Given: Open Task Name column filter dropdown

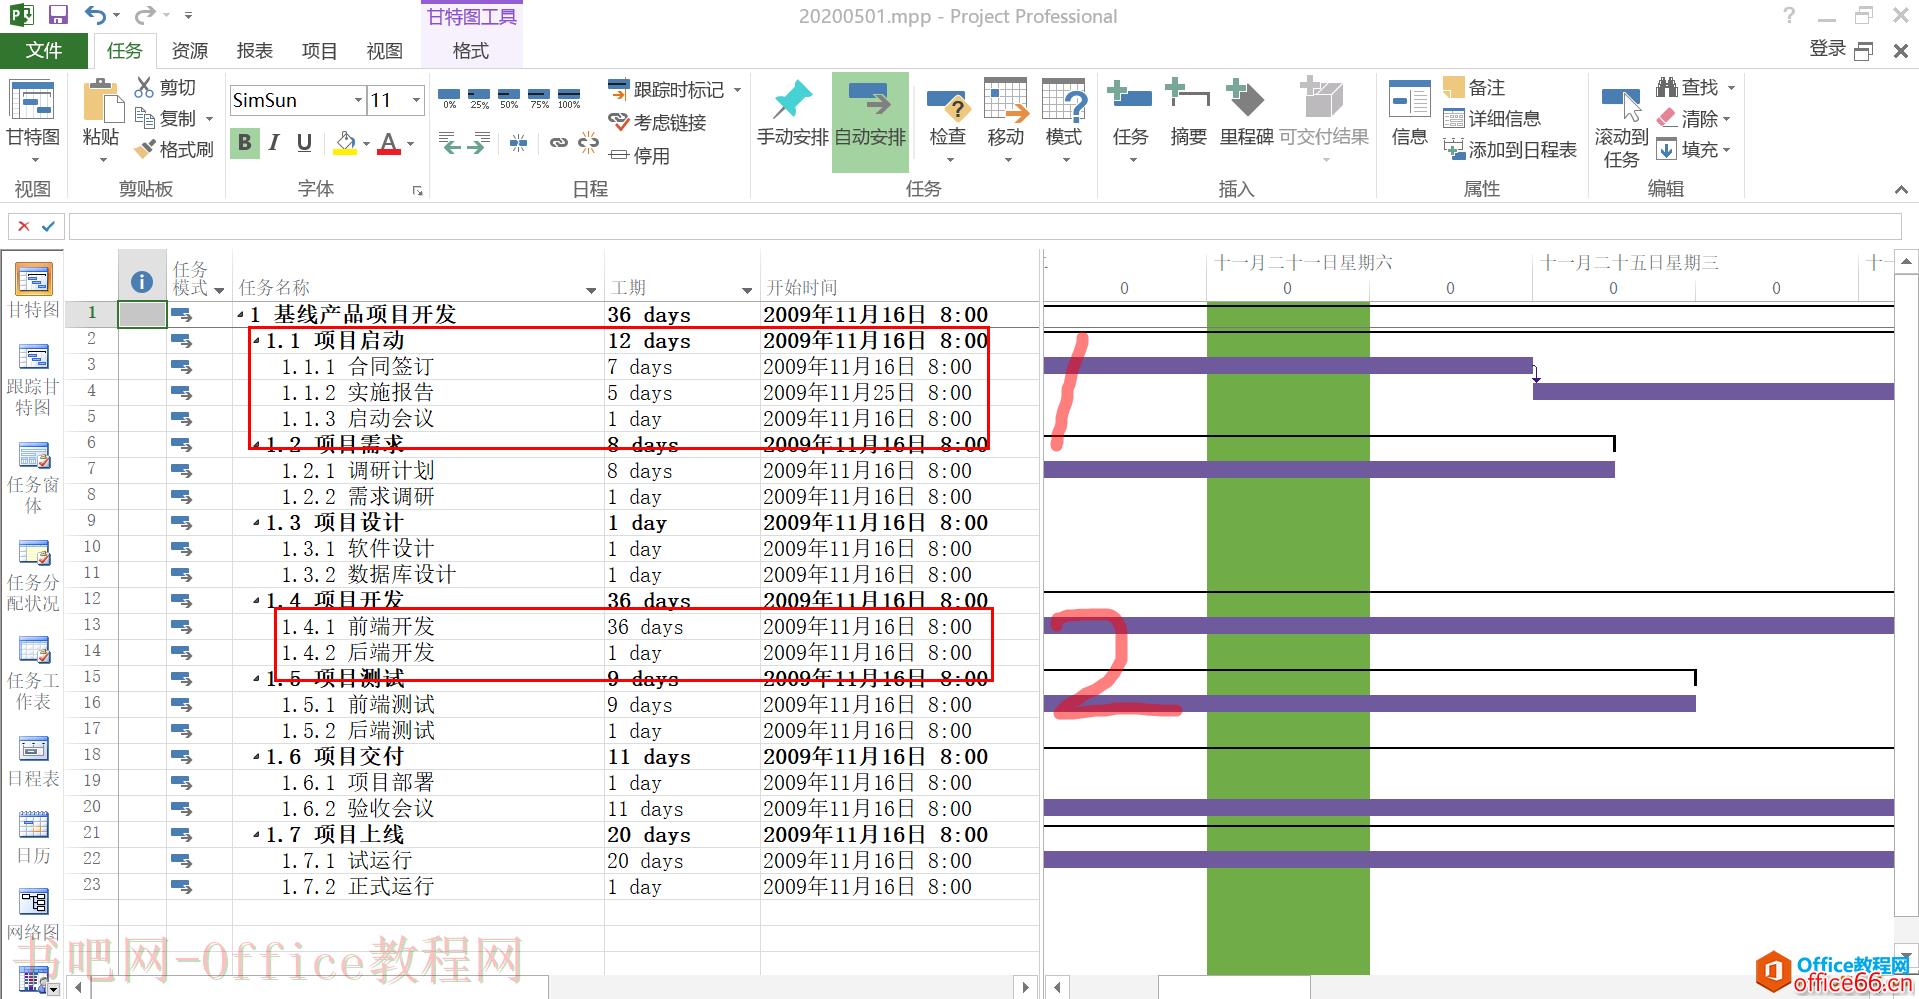Looking at the screenshot, I should pyautogui.click(x=590, y=290).
